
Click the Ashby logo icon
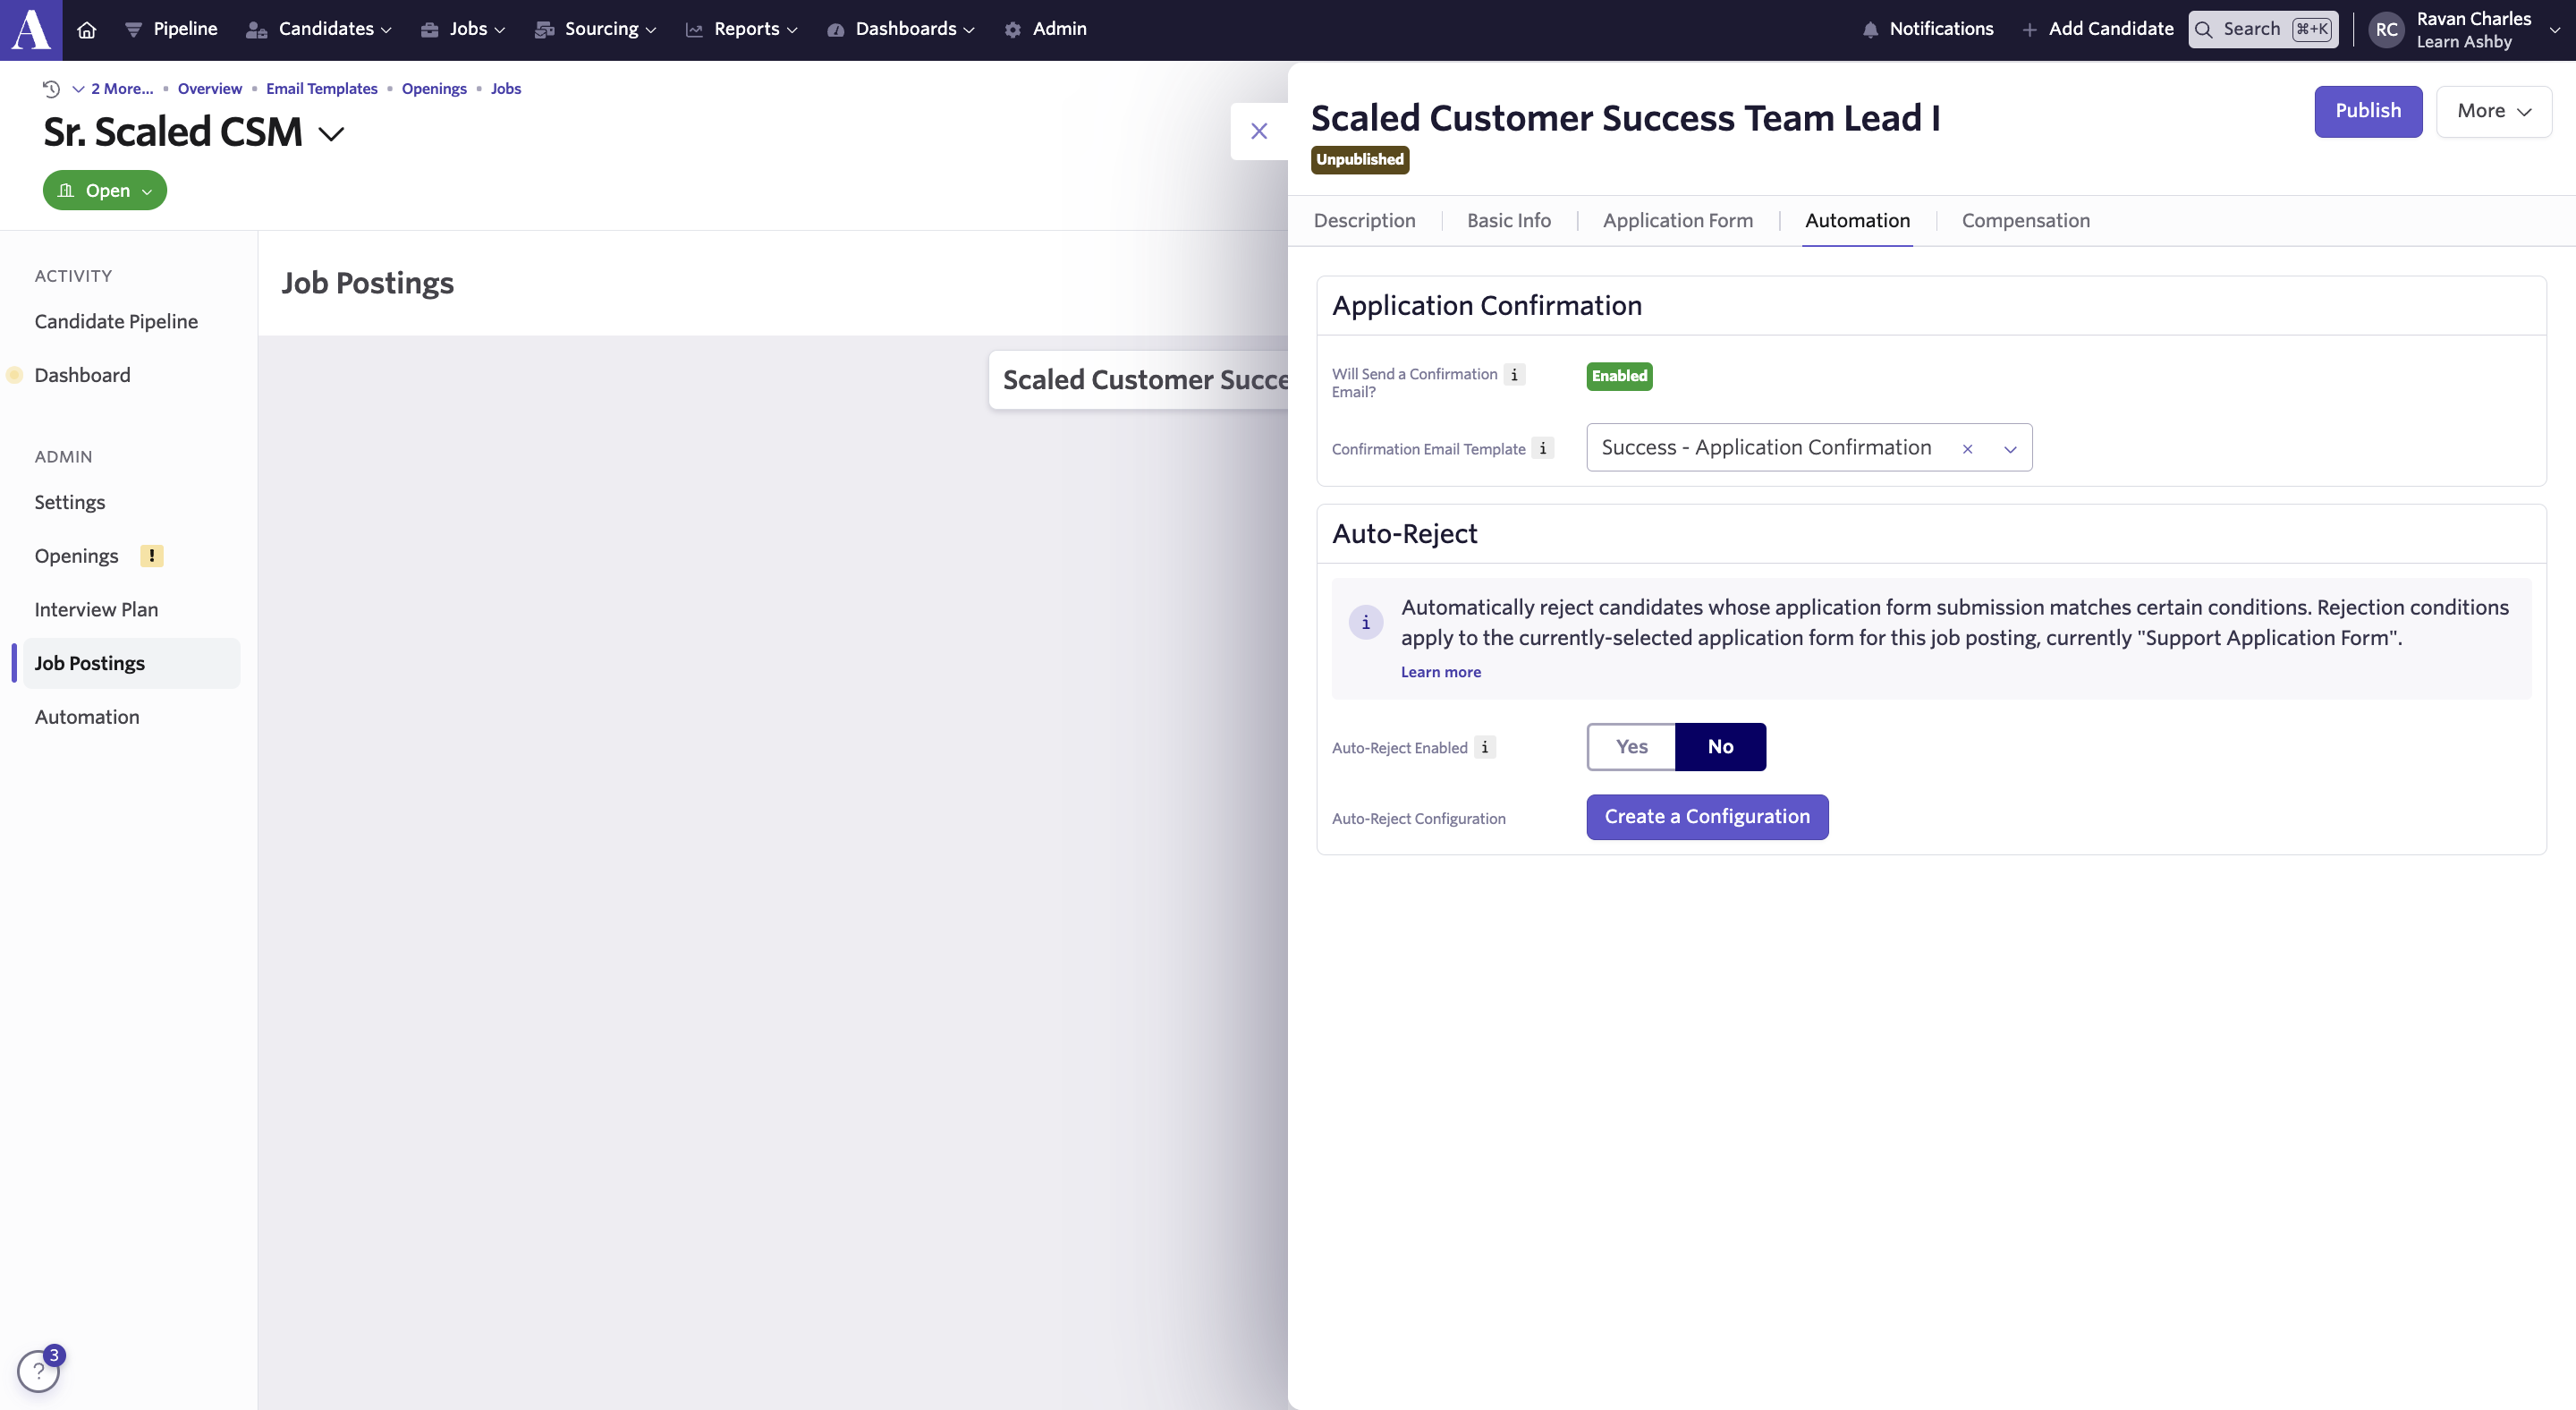tap(30, 29)
